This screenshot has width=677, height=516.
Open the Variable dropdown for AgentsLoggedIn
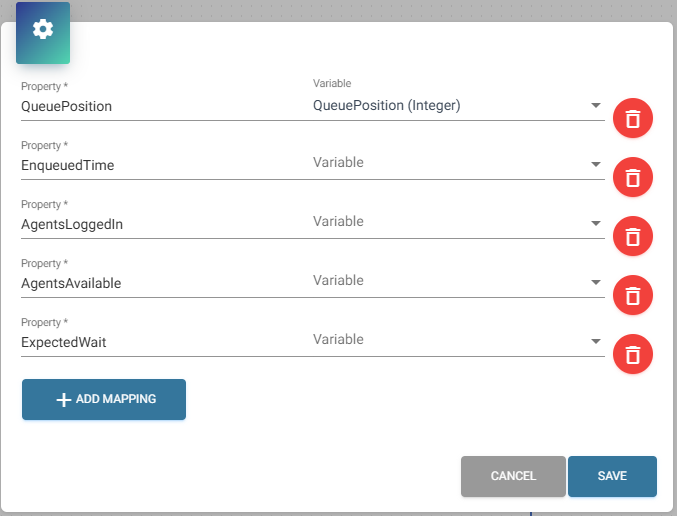tap(457, 222)
